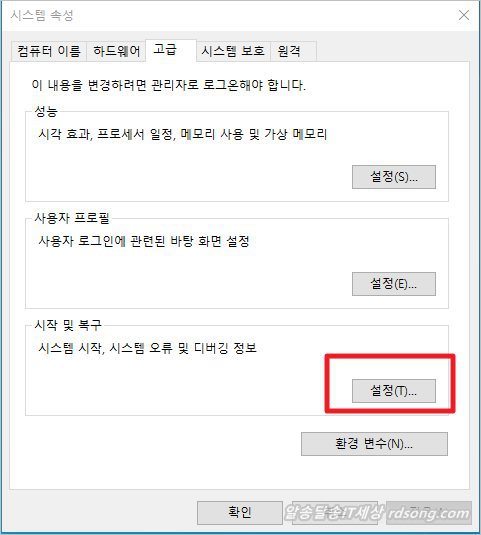Confirm with the 확인 button
Viewport: 481px width, 535px height.
tap(240, 512)
